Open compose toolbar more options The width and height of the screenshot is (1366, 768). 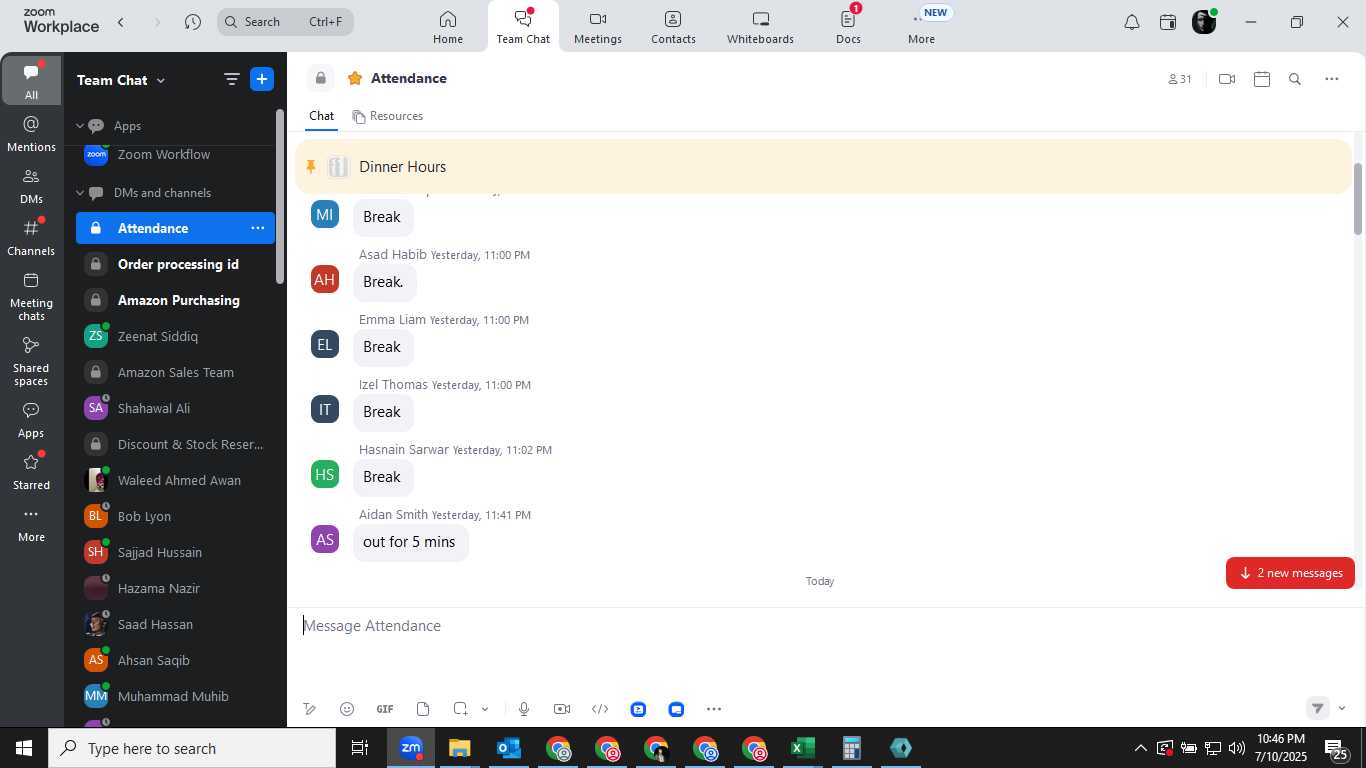714,709
